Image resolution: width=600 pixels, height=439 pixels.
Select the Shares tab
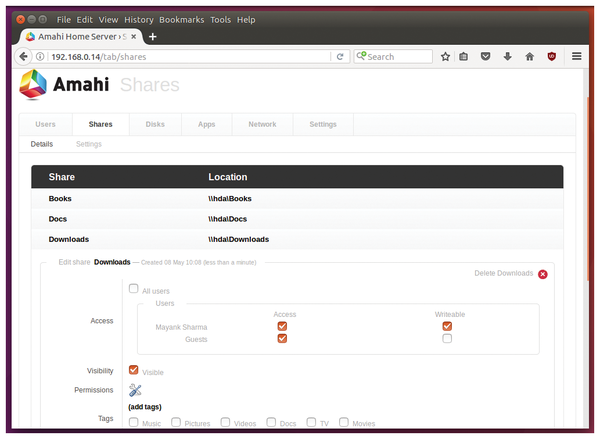tap(101, 124)
